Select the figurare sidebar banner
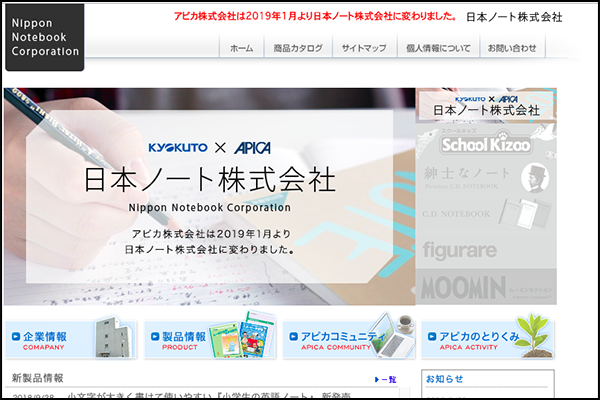 (486, 250)
